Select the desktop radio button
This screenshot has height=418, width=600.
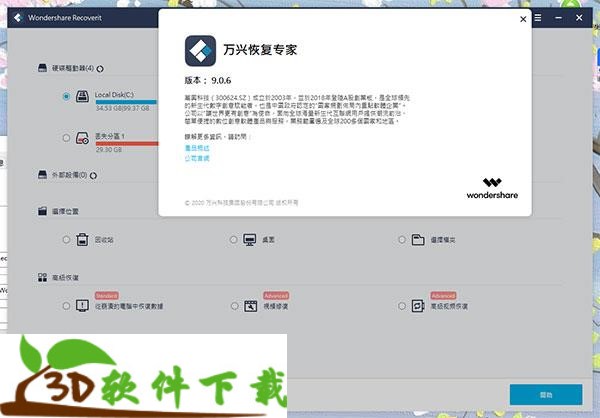(233, 240)
